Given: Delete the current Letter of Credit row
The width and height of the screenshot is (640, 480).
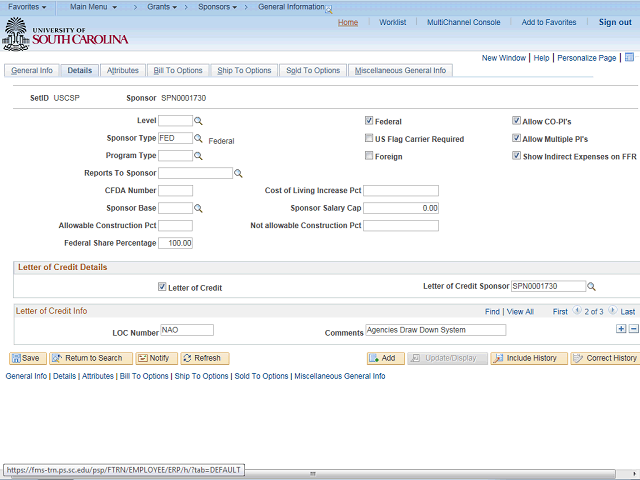Looking at the screenshot, I should coord(633,329).
